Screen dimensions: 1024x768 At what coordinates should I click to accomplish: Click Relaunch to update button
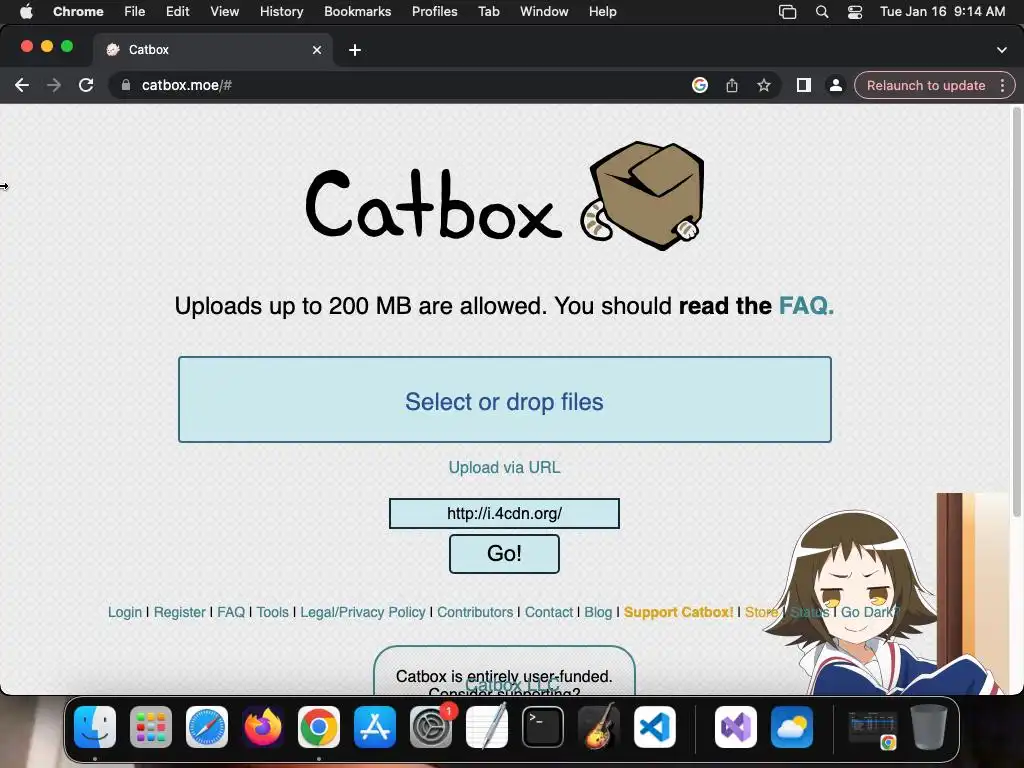925,86
